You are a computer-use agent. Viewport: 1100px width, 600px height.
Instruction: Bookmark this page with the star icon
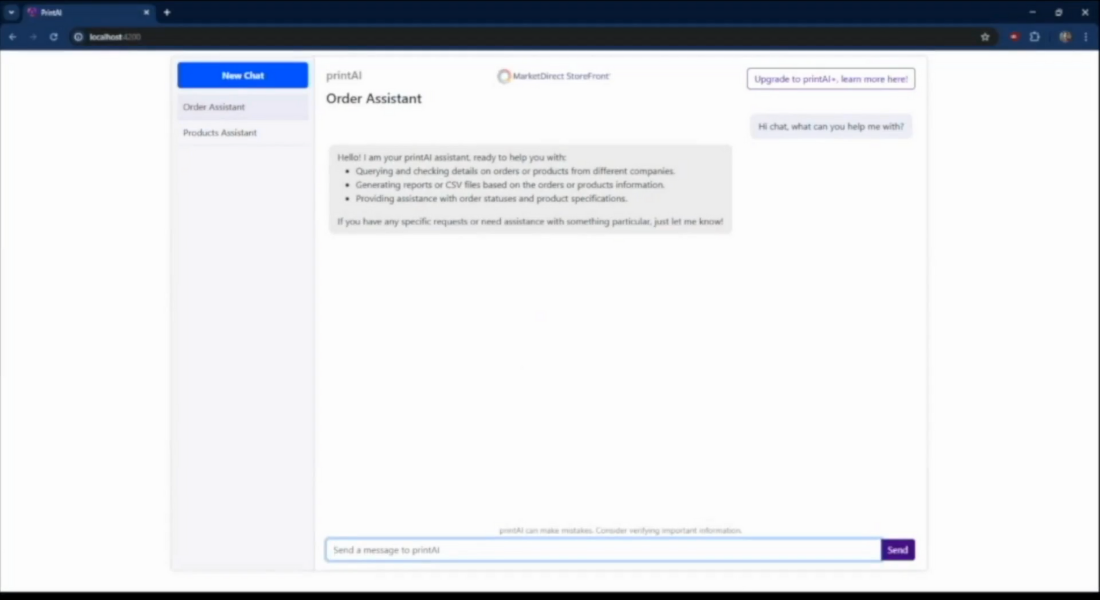[985, 37]
